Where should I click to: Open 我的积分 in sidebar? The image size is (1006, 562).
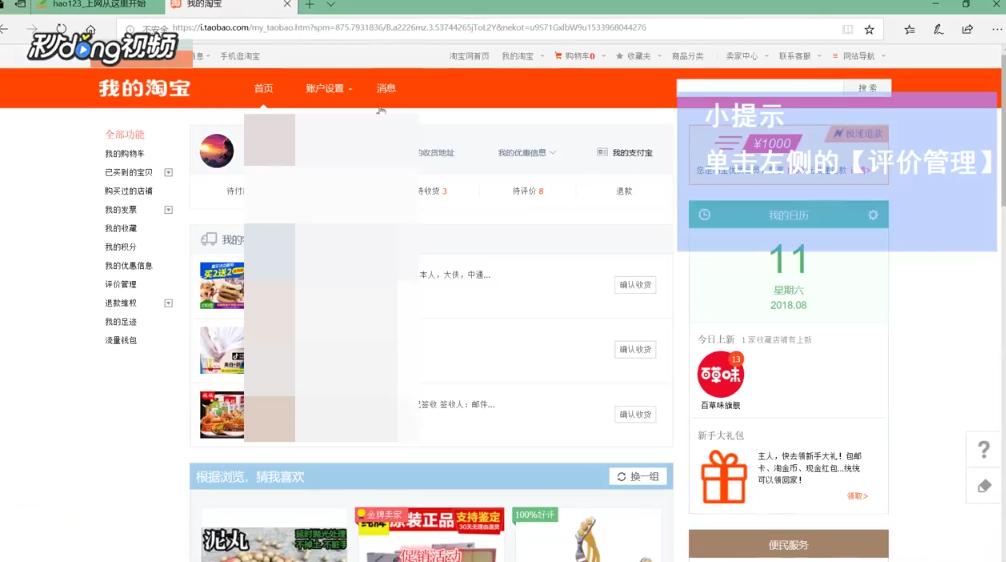[121, 247]
